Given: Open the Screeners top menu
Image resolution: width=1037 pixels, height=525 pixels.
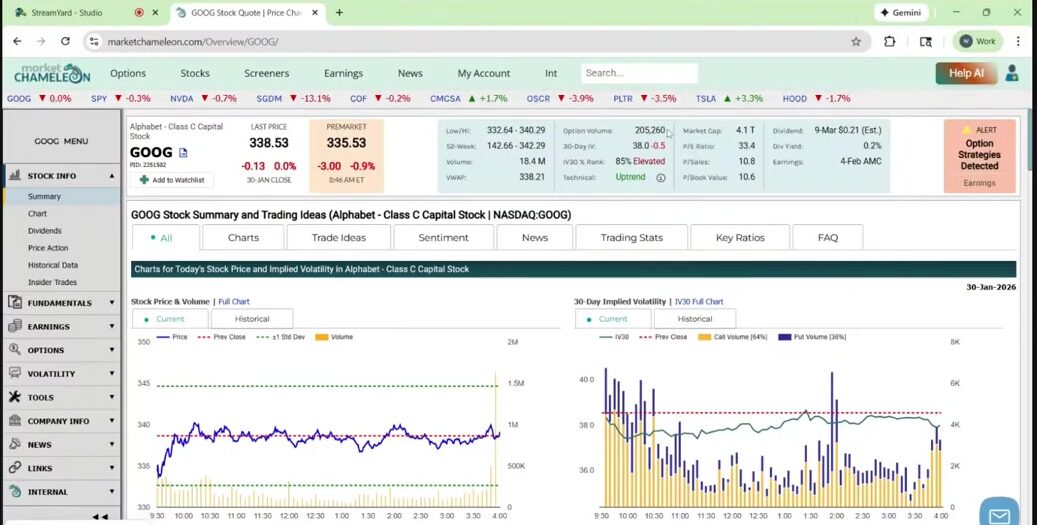Looking at the screenshot, I should pyautogui.click(x=267, y=73).
